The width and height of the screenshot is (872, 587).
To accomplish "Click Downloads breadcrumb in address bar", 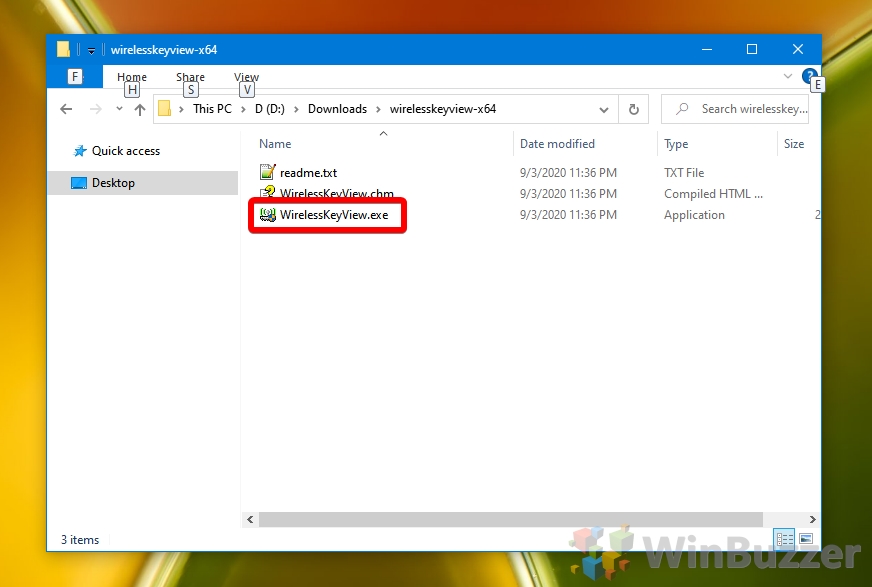I will click(x=337, y=109).
